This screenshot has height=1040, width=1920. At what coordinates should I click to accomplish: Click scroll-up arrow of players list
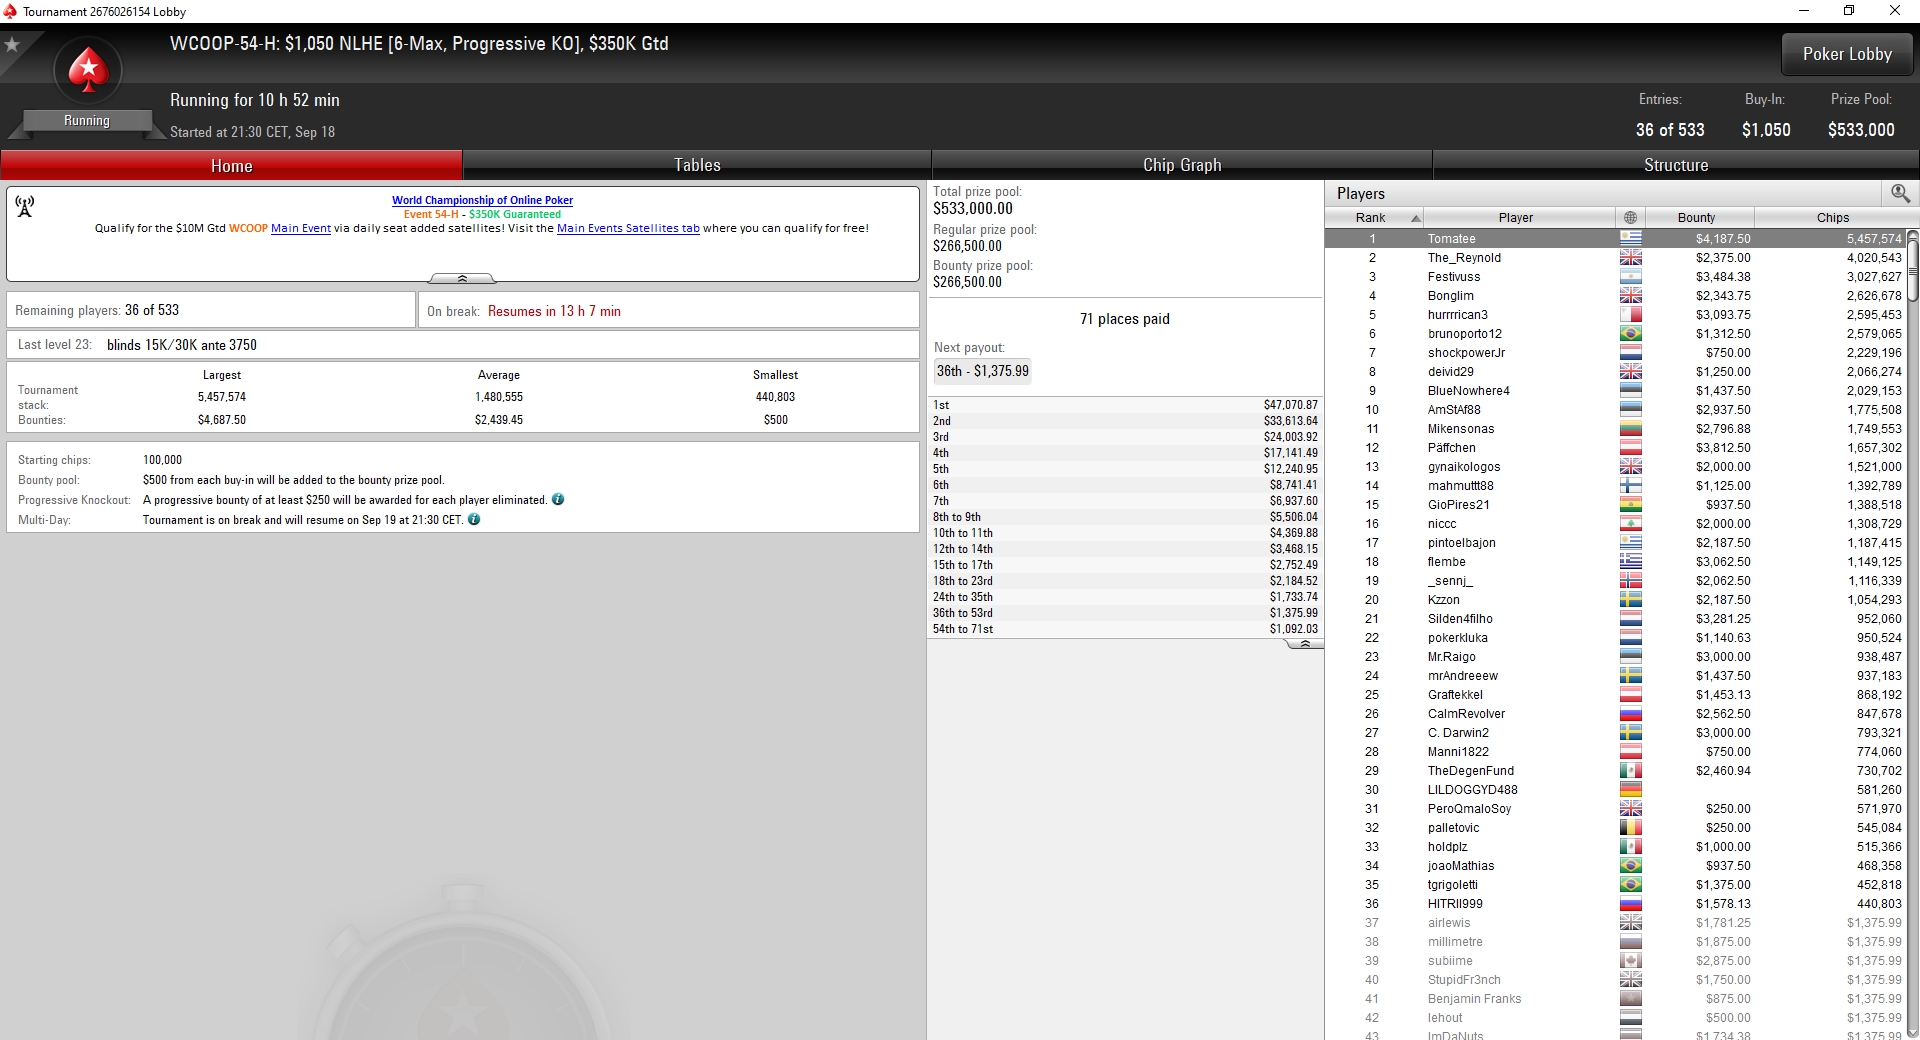pyautogui.click(x=1912, y=235)
